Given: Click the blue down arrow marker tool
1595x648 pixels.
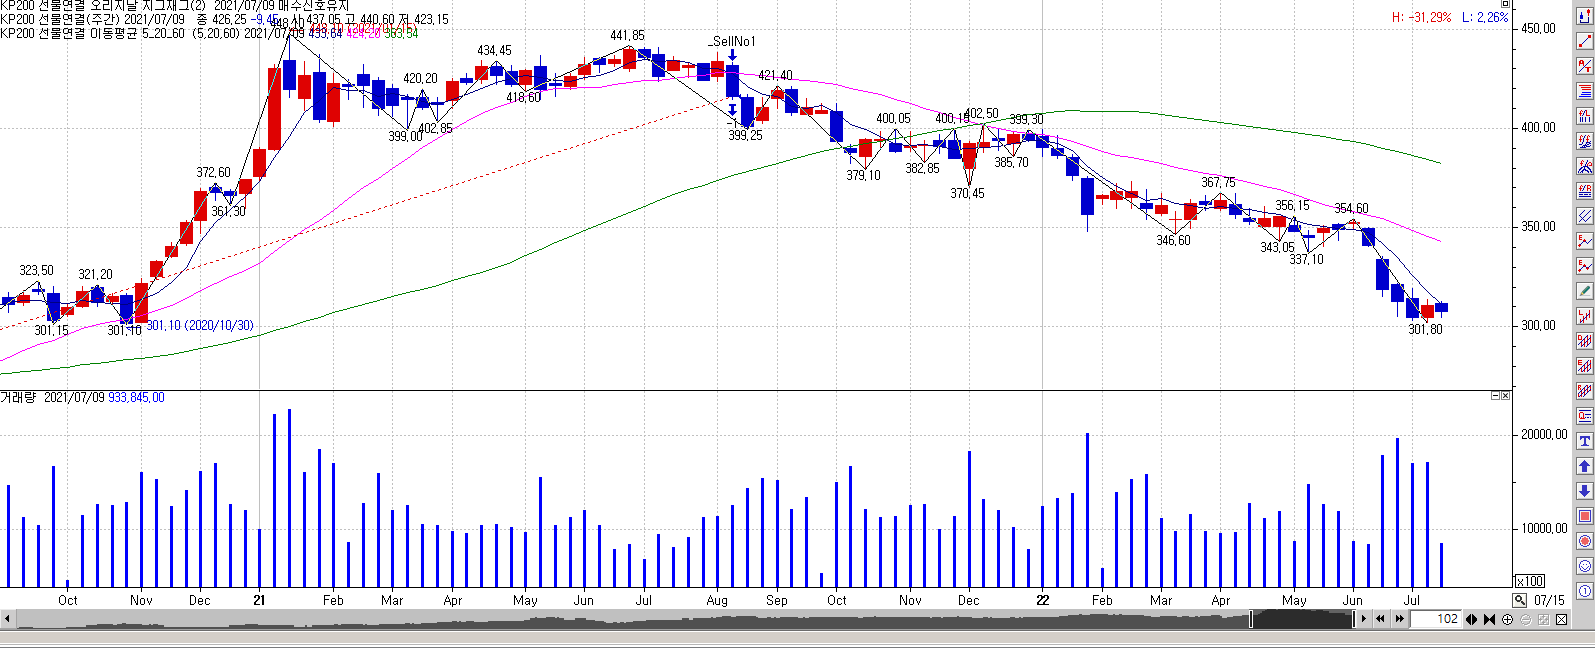Looking at the screenshot, I should (x=1584, y=491).
